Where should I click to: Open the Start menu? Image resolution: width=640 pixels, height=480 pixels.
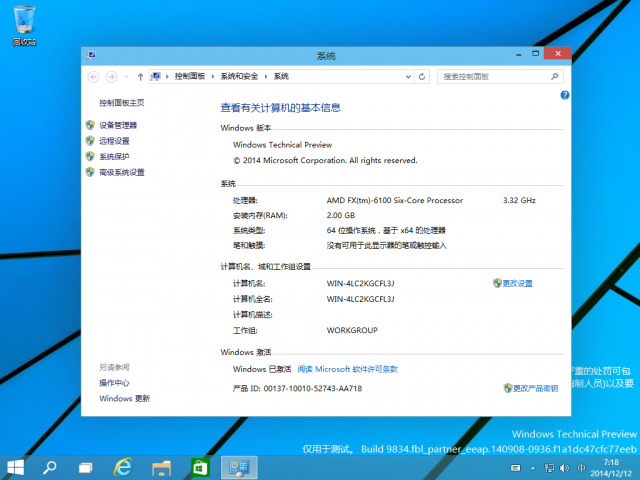[16, 467]
